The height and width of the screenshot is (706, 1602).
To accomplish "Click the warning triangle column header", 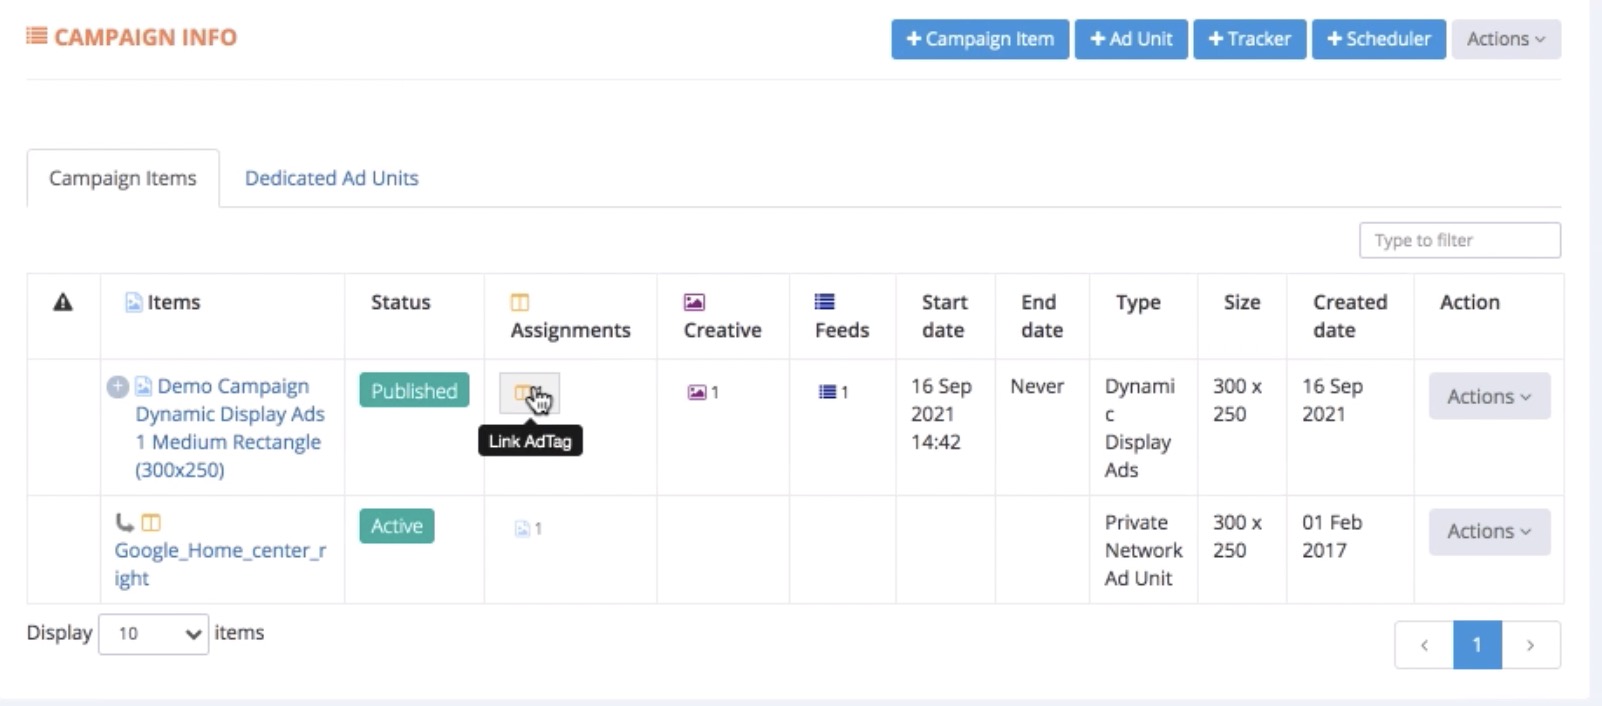I will 63,302.
